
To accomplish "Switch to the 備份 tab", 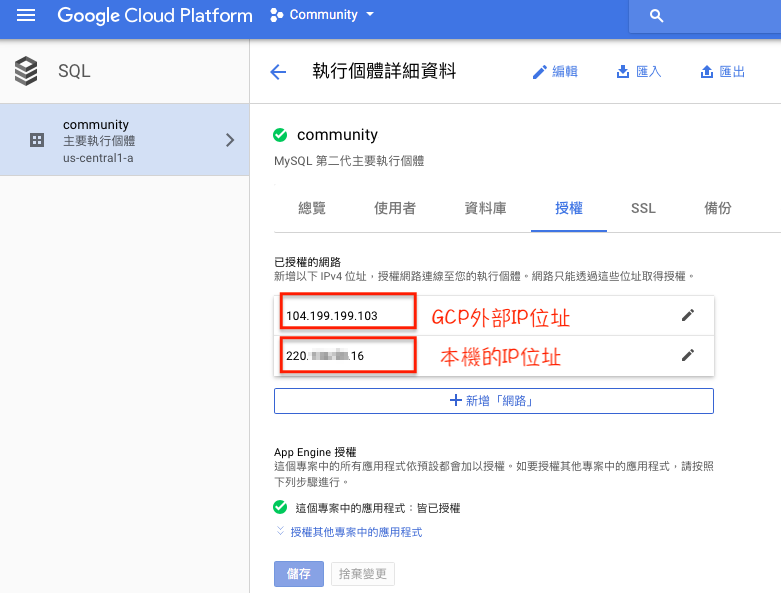I will 718,208.
